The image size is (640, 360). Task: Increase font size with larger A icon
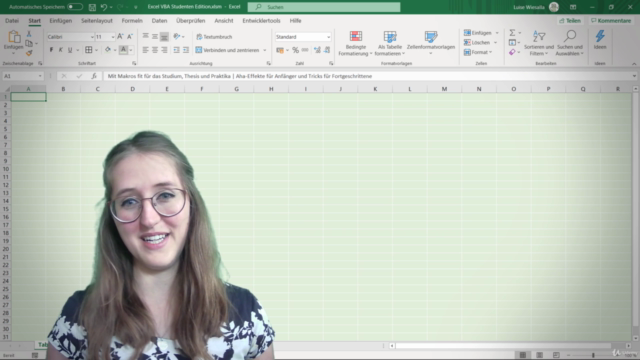pos(120,37)
